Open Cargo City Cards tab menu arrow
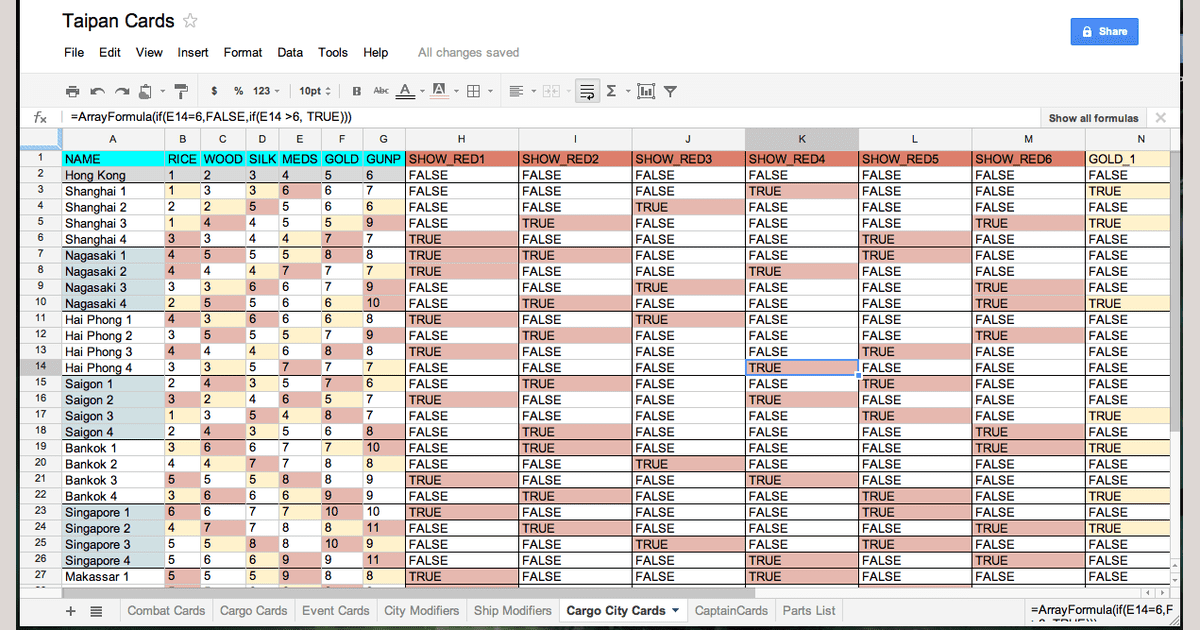 point(675,610)
